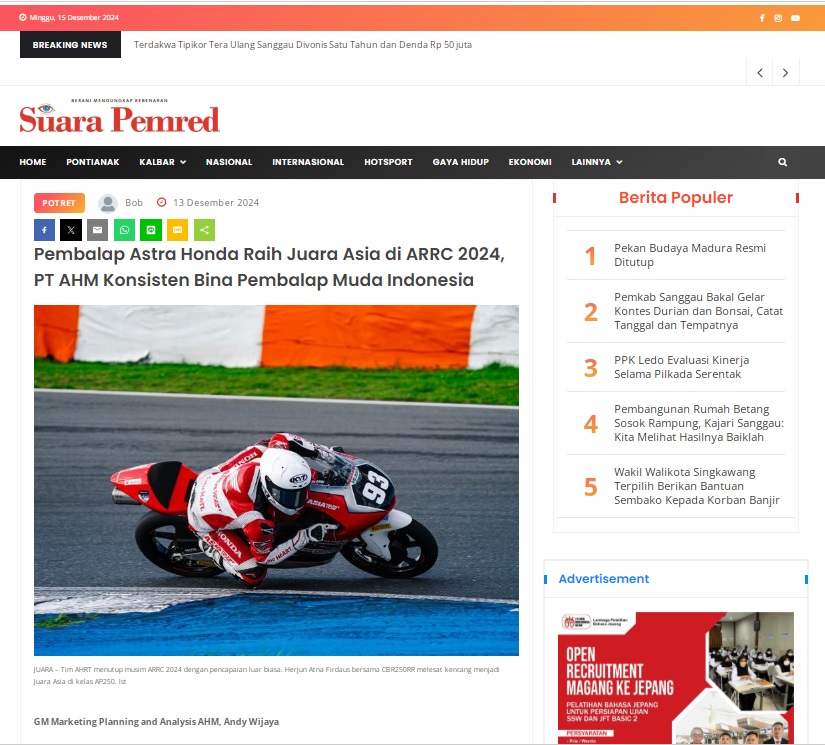Image resolution: width=825 pixels, height=745 pixels.
Task: Open the Internasional section
Action: (308, 162)
